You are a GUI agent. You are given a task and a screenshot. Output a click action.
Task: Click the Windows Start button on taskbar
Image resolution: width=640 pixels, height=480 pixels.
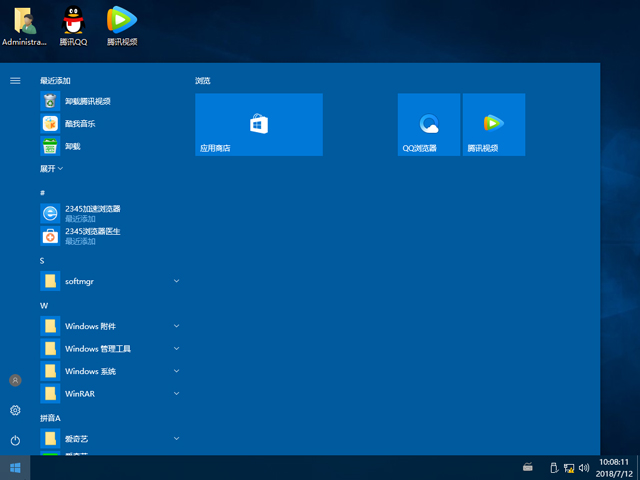pyautogui.click(x=15, y=467)
